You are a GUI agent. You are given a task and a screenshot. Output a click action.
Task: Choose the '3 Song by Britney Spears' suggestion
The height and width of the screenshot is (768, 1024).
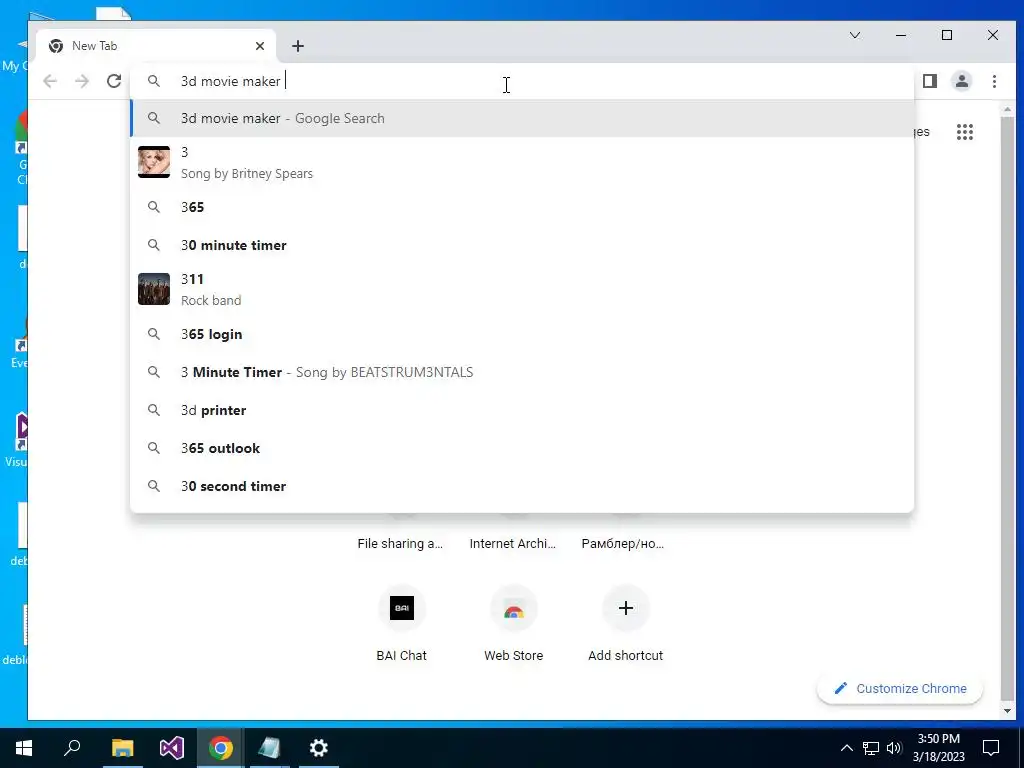point(522,163)
